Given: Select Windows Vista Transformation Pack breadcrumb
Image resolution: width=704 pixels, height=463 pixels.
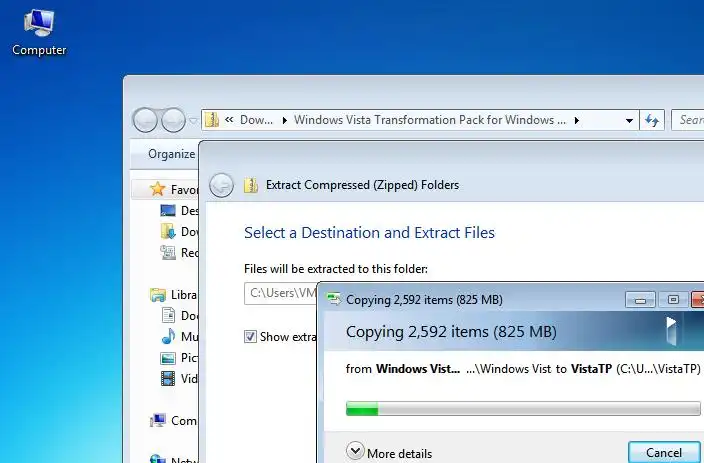Looking at the screenshot, I should pyautogui.click(x=430, y=120).
